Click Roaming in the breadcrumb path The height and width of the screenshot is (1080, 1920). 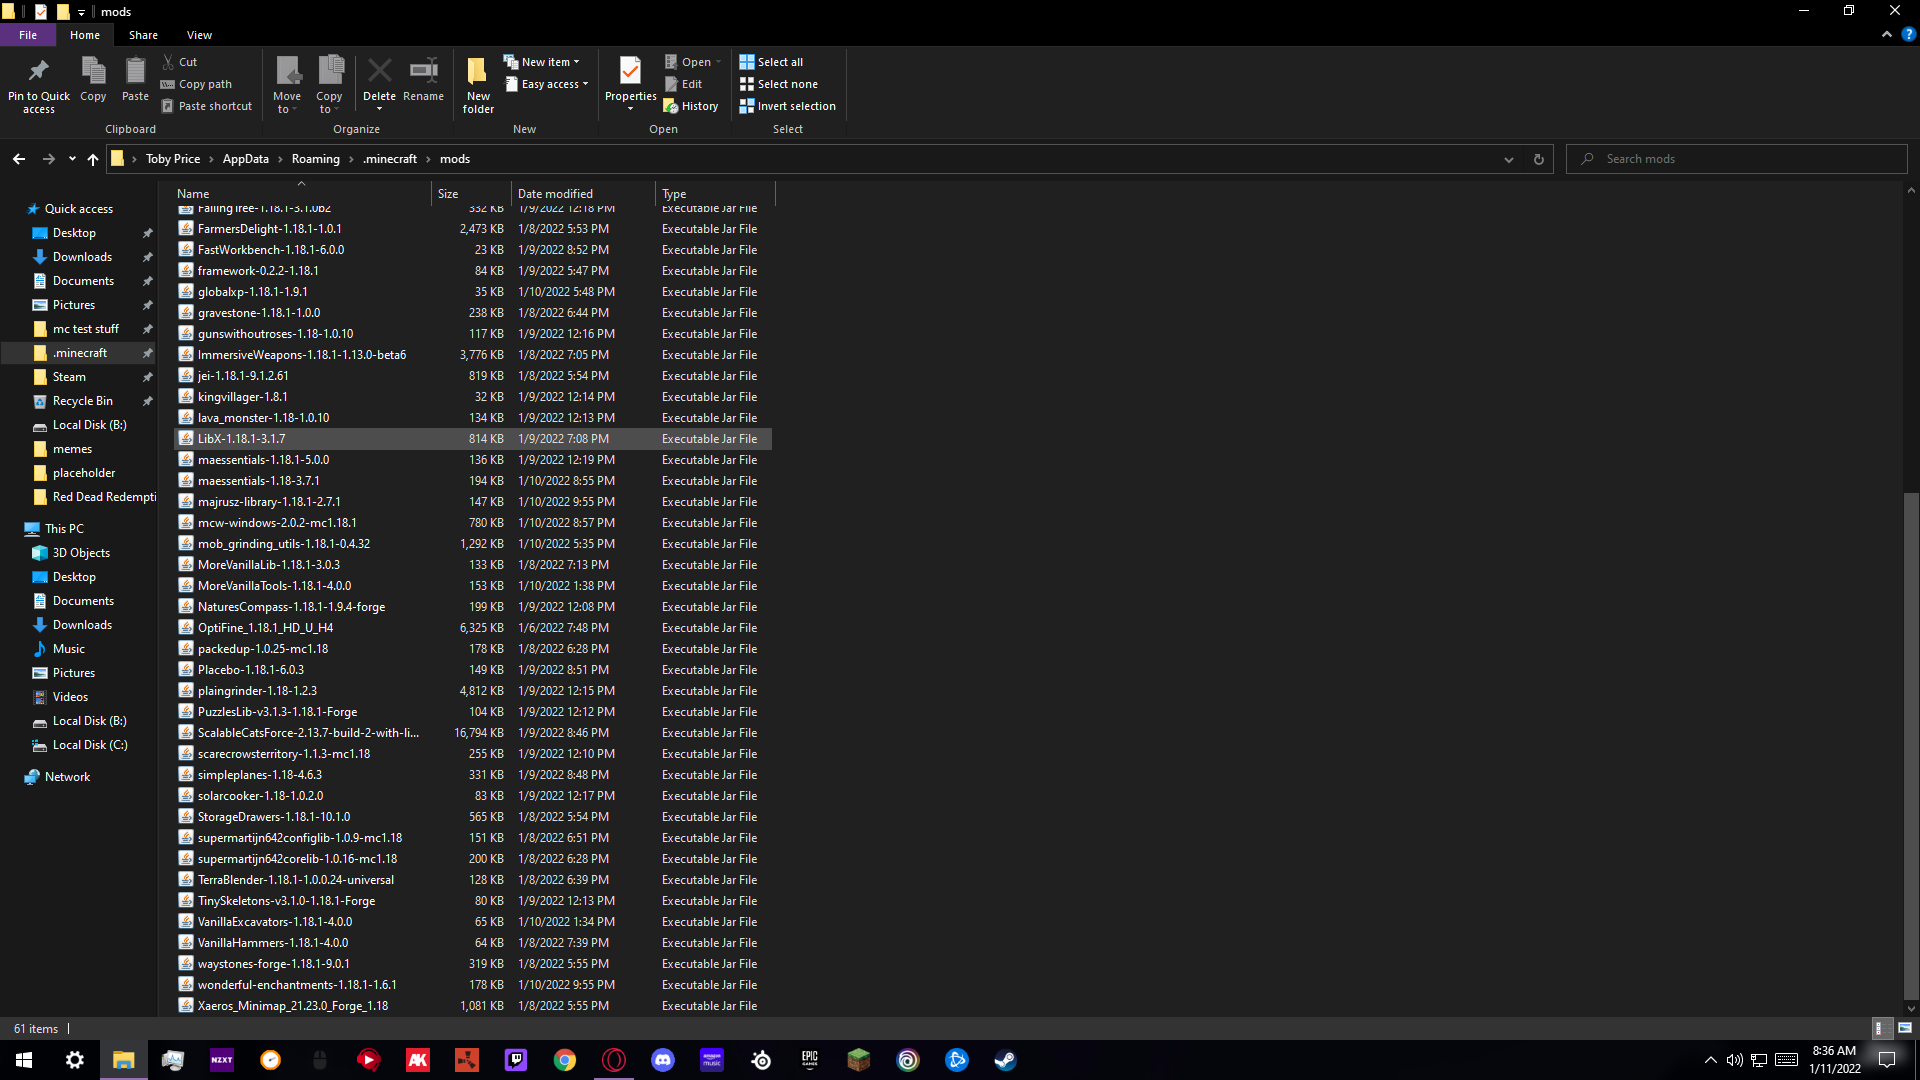(316, 159)
